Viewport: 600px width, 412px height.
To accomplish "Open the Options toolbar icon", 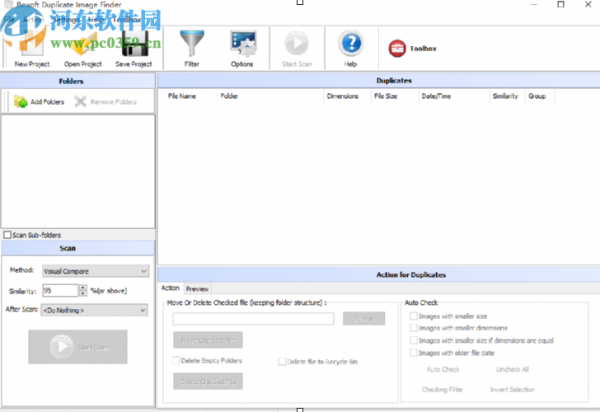I will coord(242,48).
